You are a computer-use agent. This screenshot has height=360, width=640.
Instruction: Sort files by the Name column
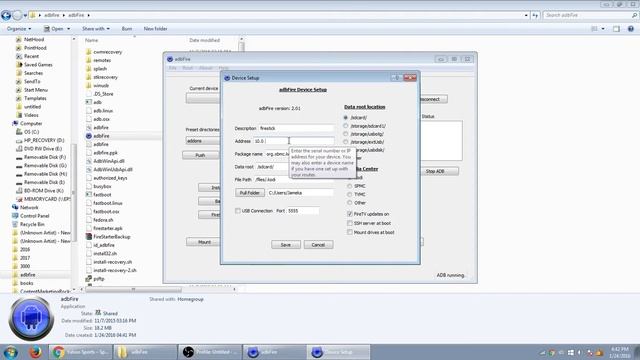coord(91,40)
